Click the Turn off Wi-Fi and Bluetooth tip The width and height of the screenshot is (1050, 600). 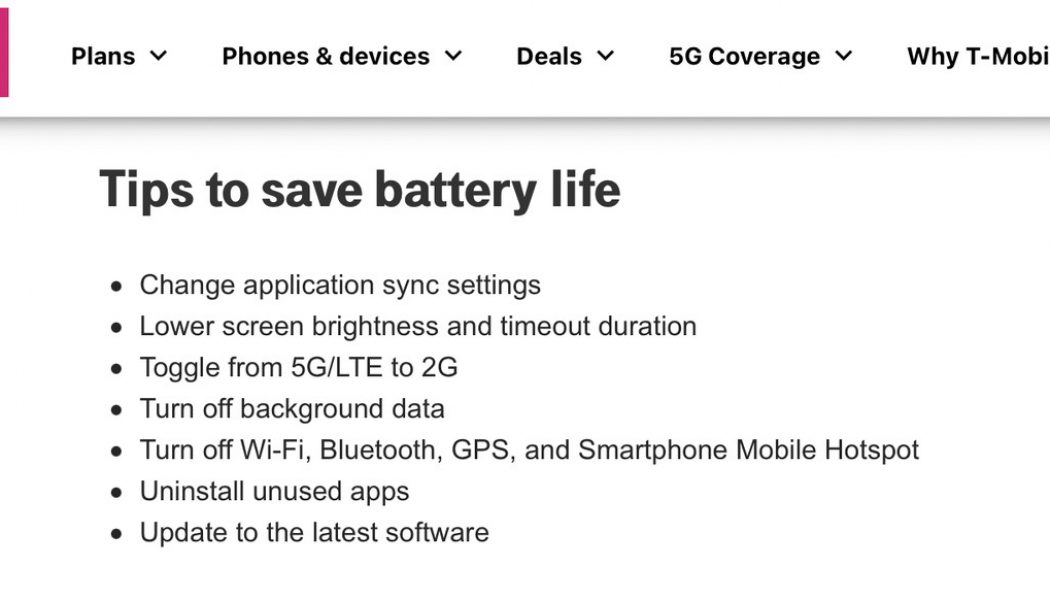[x=529, y=450]
